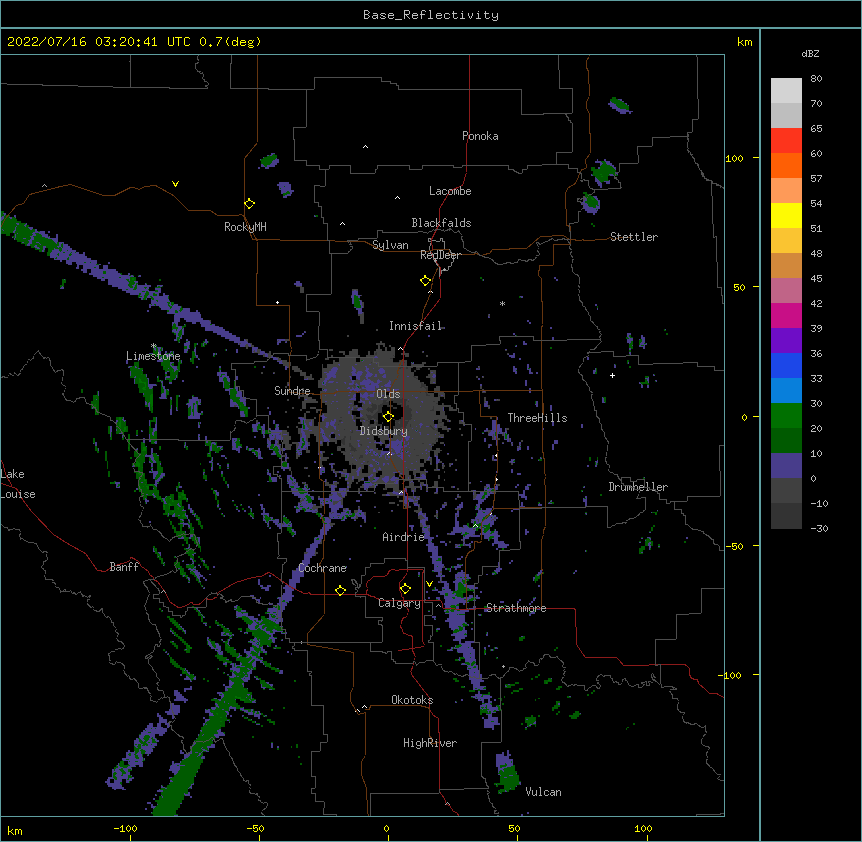
Task: Select the Vulcan label
Action: tap(543, 792)
